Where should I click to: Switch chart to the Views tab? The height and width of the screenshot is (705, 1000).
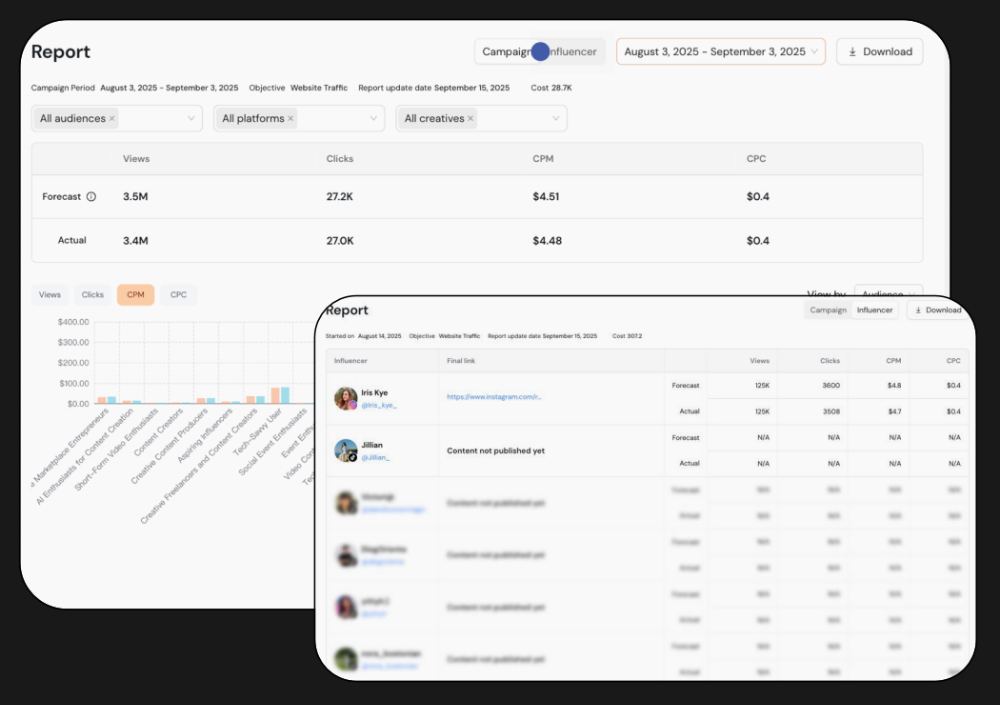coord(50,295)
